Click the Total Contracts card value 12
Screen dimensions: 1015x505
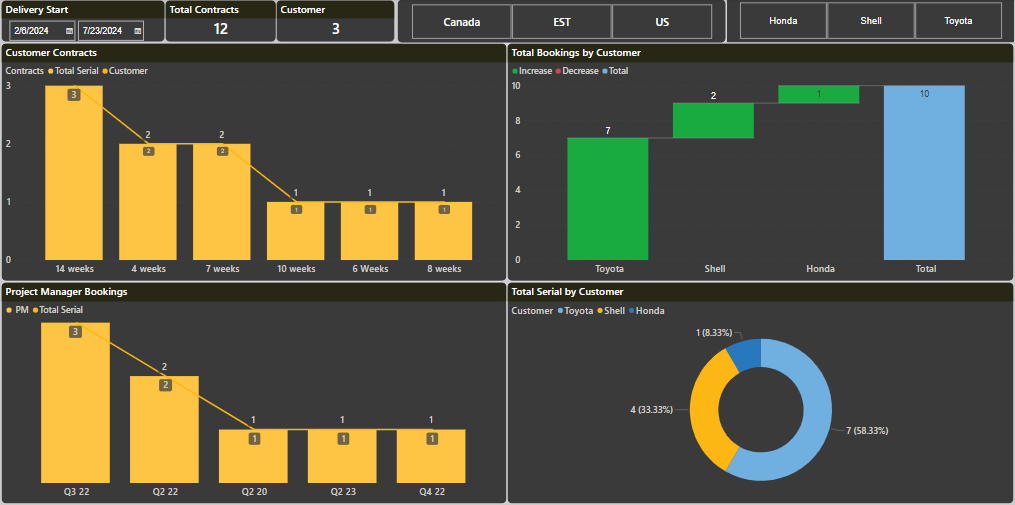click(x=221, y=29)
